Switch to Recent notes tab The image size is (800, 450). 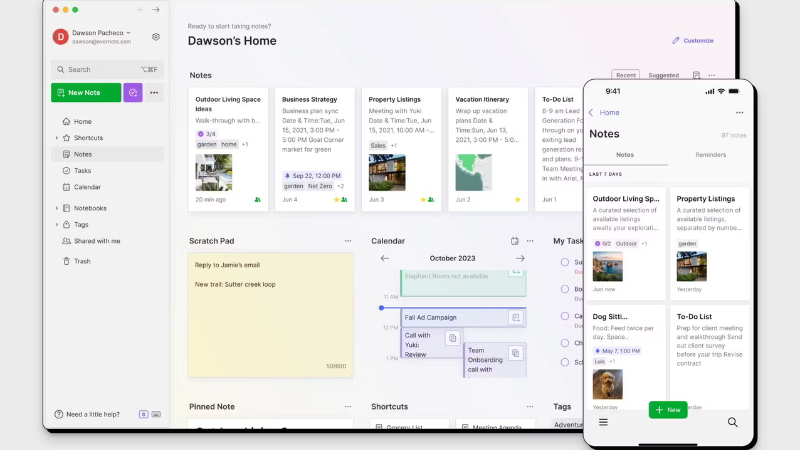(626, 75)
